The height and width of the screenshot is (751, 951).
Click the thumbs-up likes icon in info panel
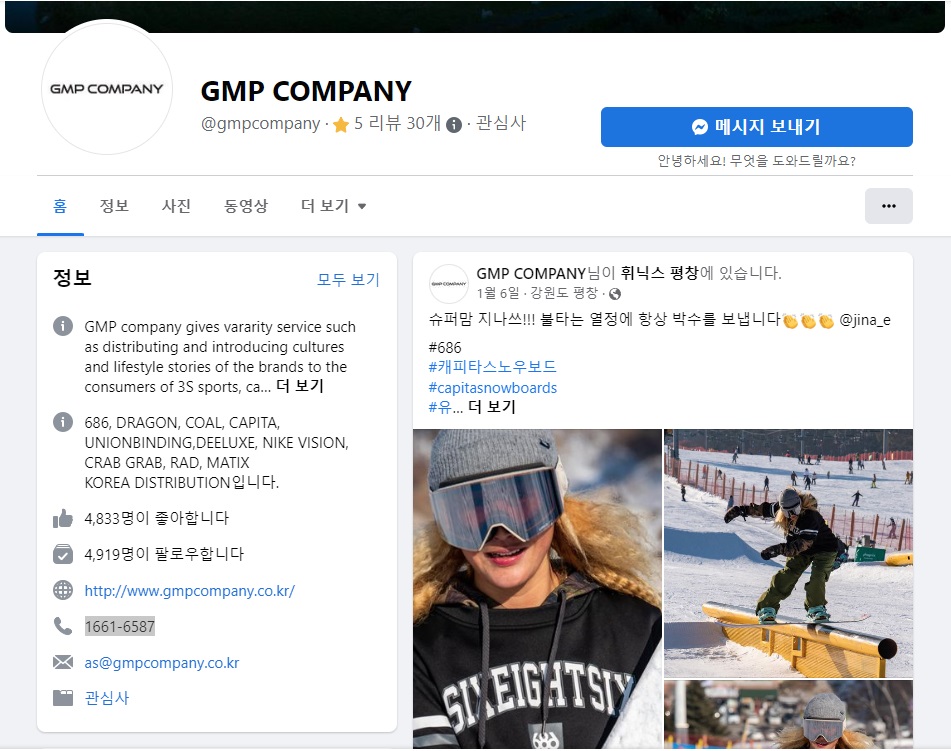[63, 518]
